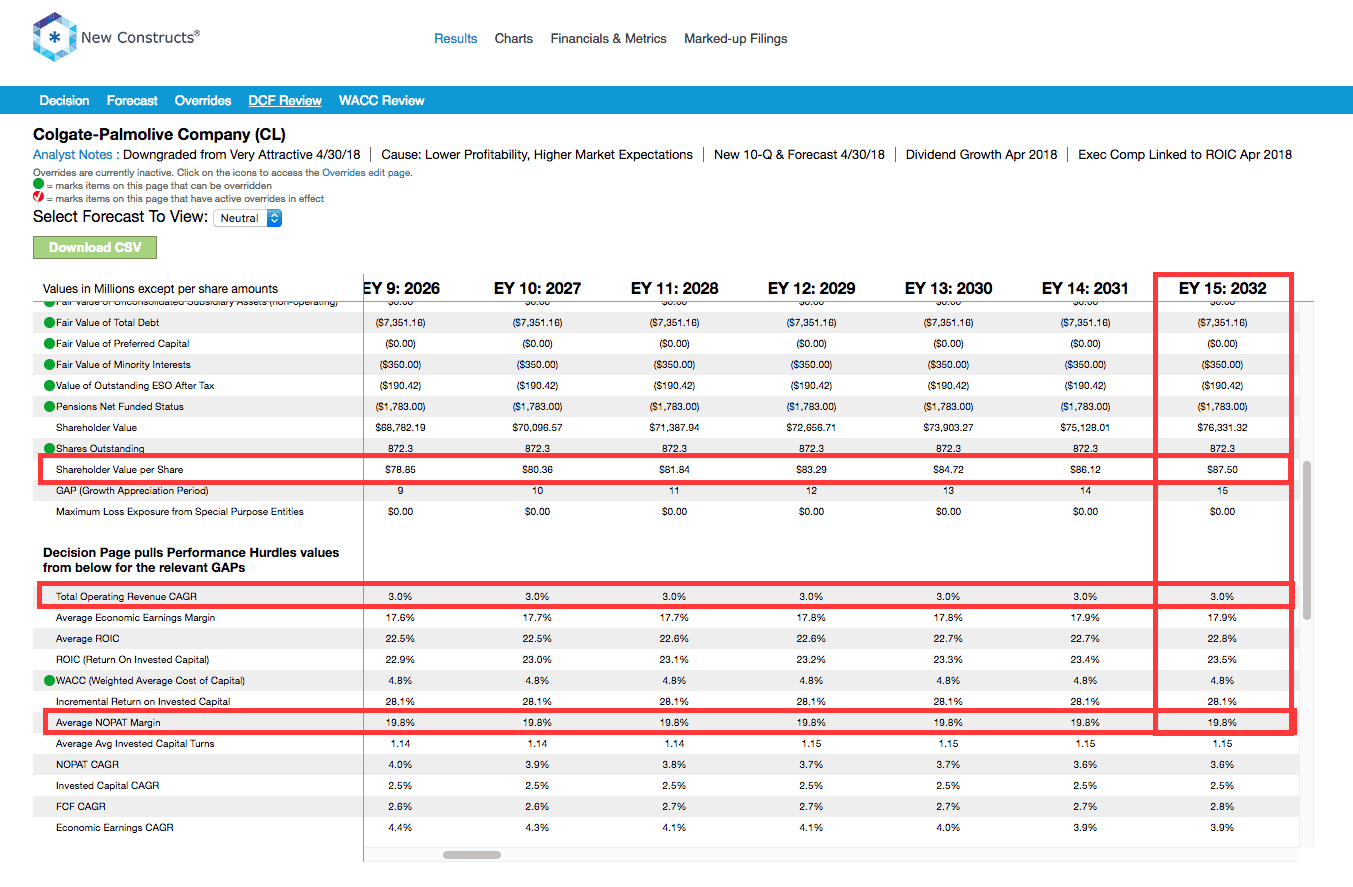Click the Incremental Return on Invested Capital label
This screenshot has width=1353, height=887.
click(143, 702)
